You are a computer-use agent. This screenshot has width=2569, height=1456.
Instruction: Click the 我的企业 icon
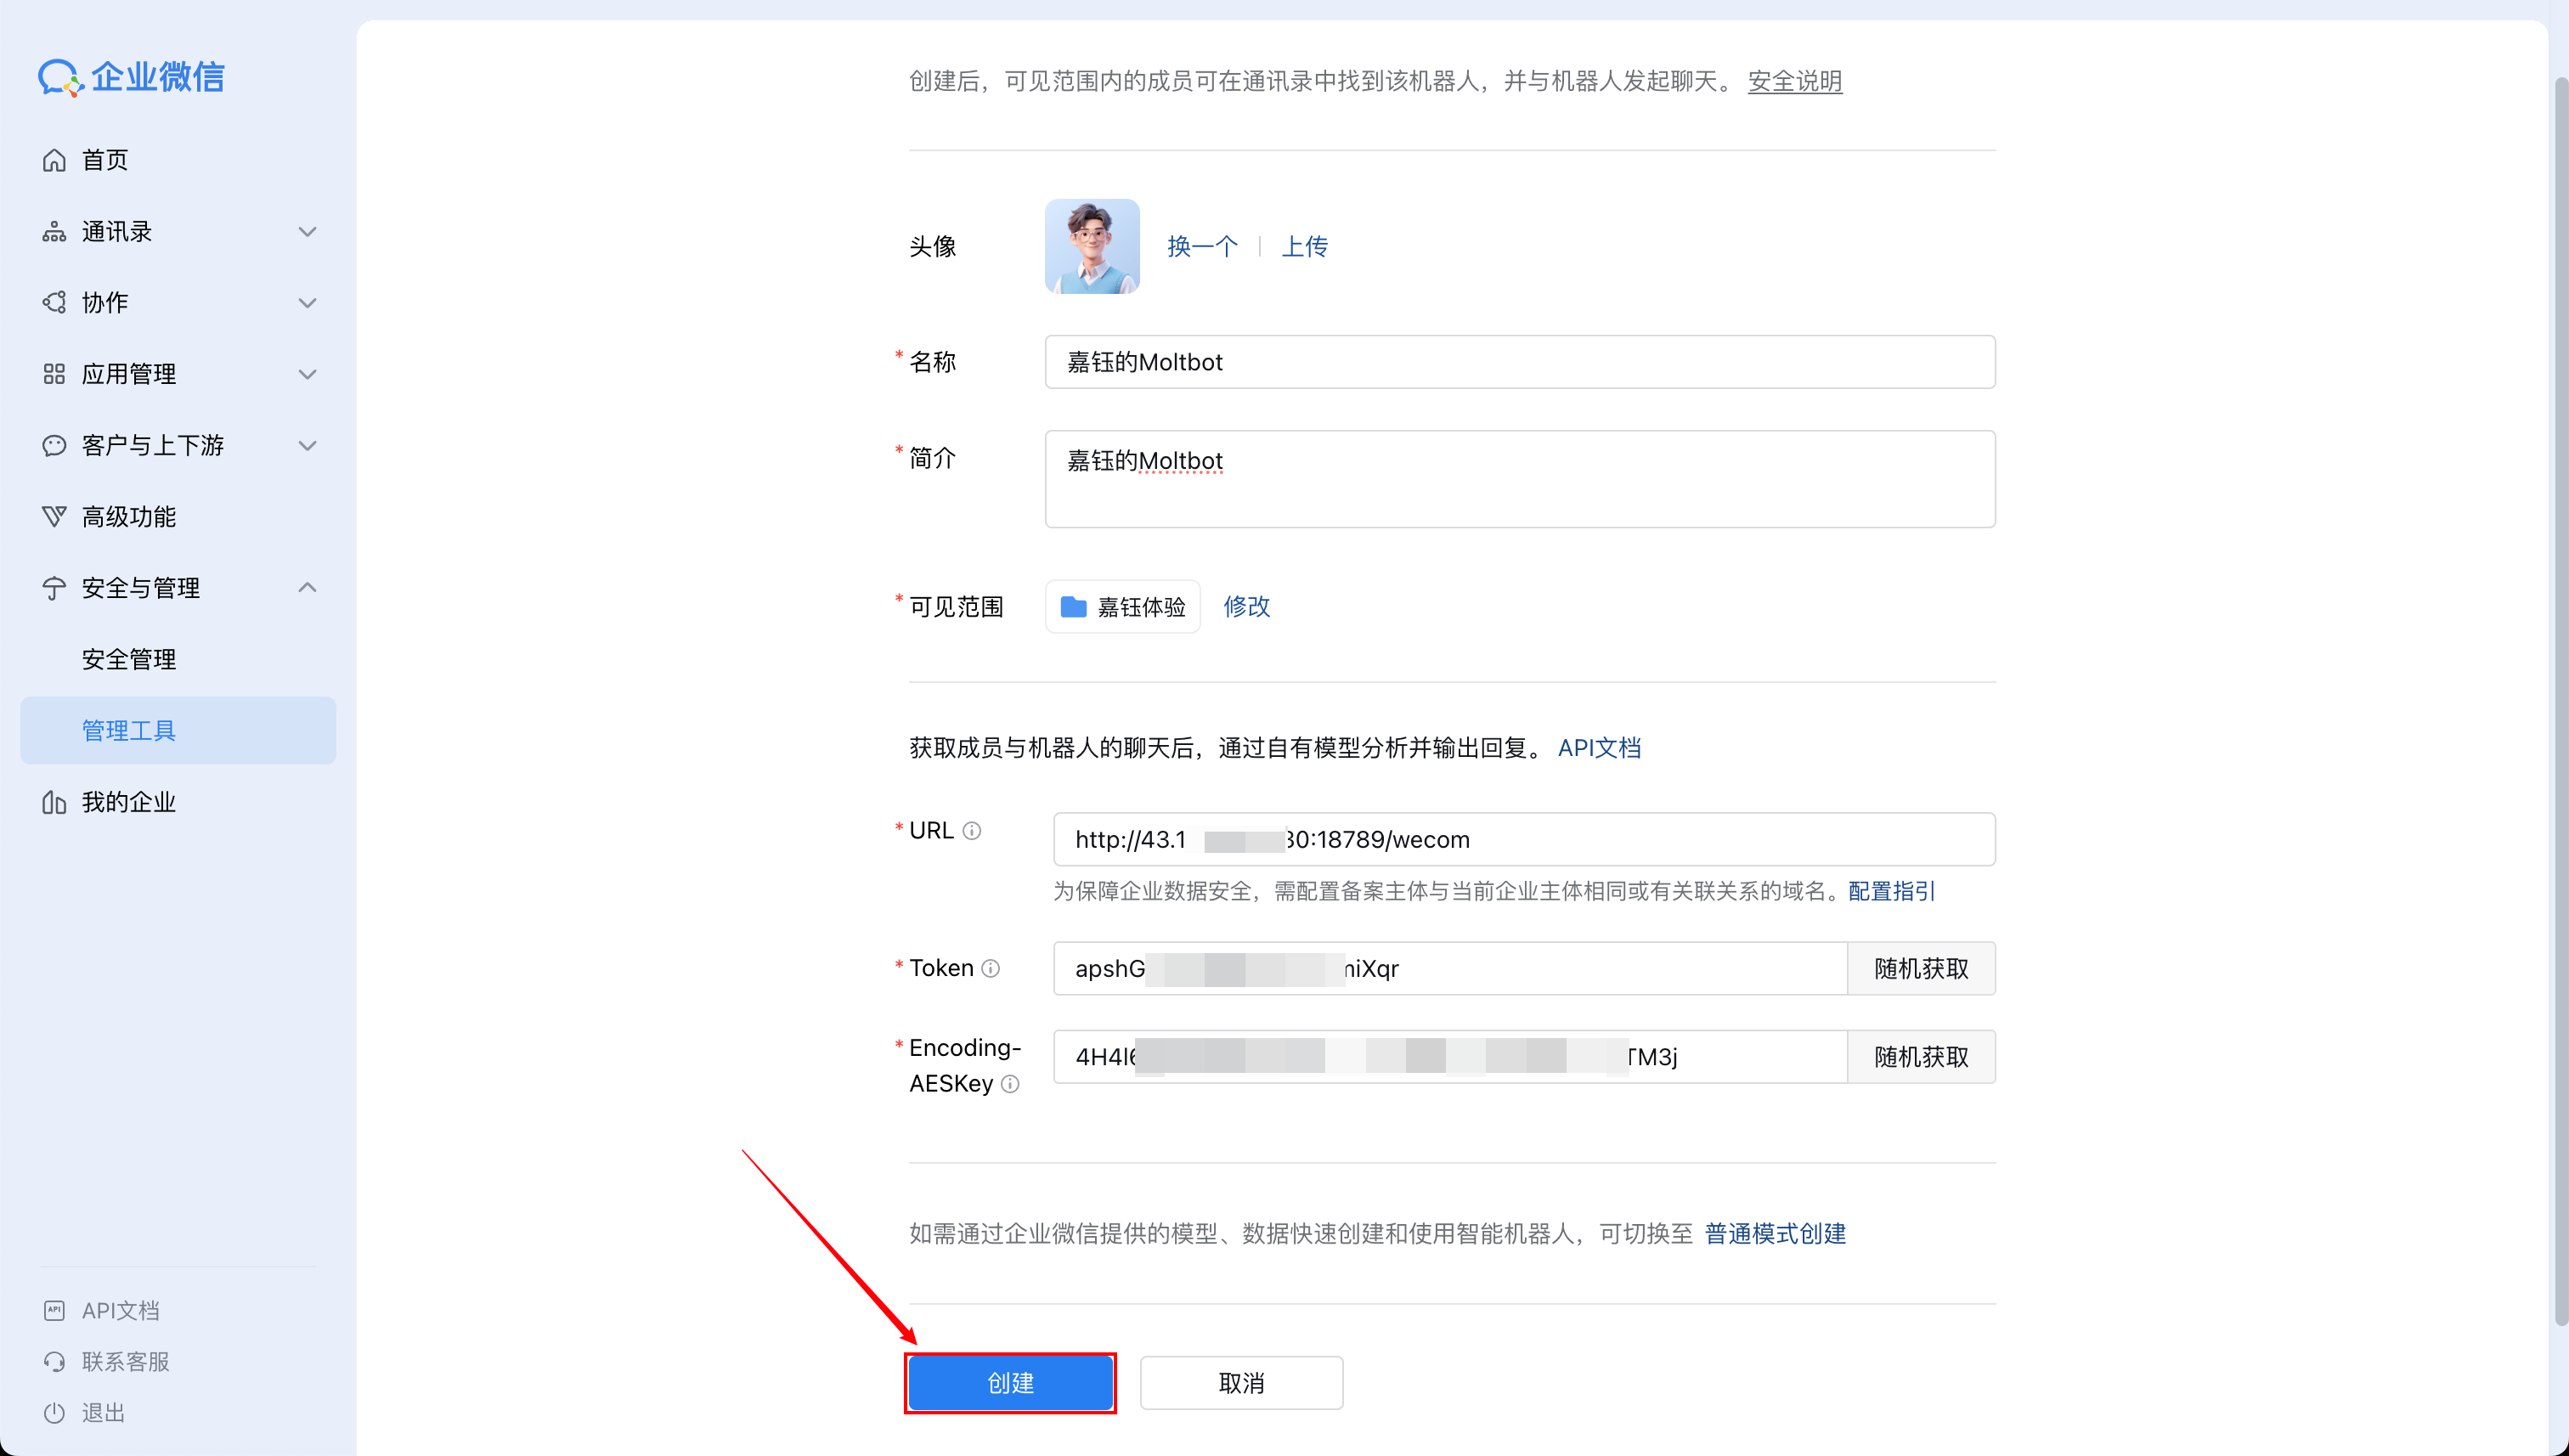click(x=55, y=801)
